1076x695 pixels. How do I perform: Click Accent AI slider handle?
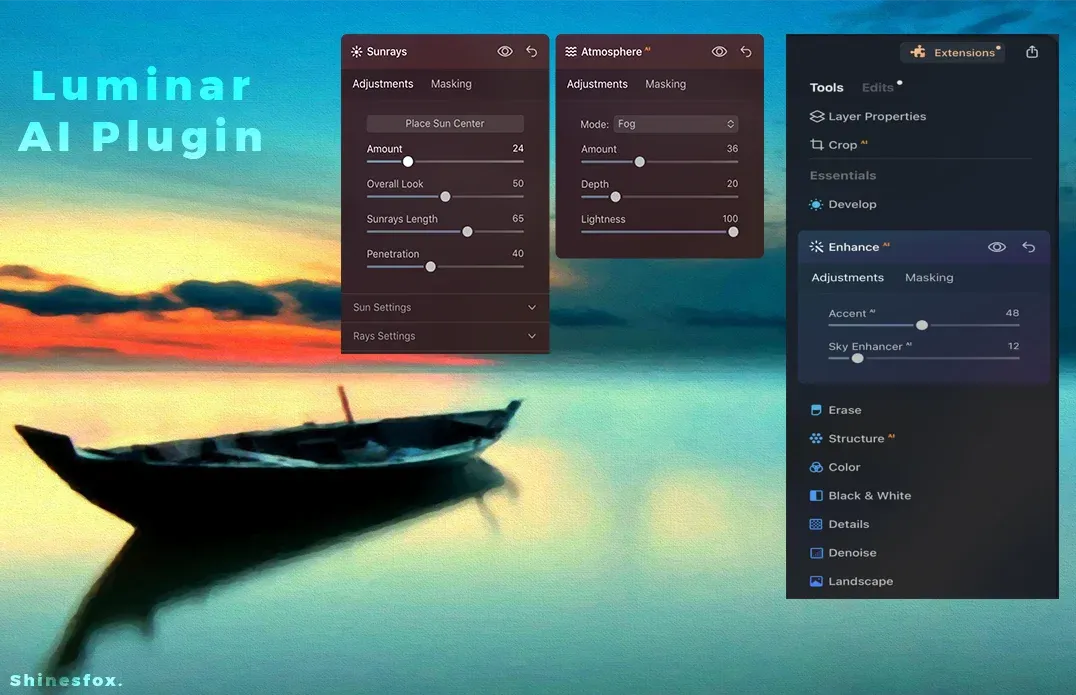click(922, 325)
